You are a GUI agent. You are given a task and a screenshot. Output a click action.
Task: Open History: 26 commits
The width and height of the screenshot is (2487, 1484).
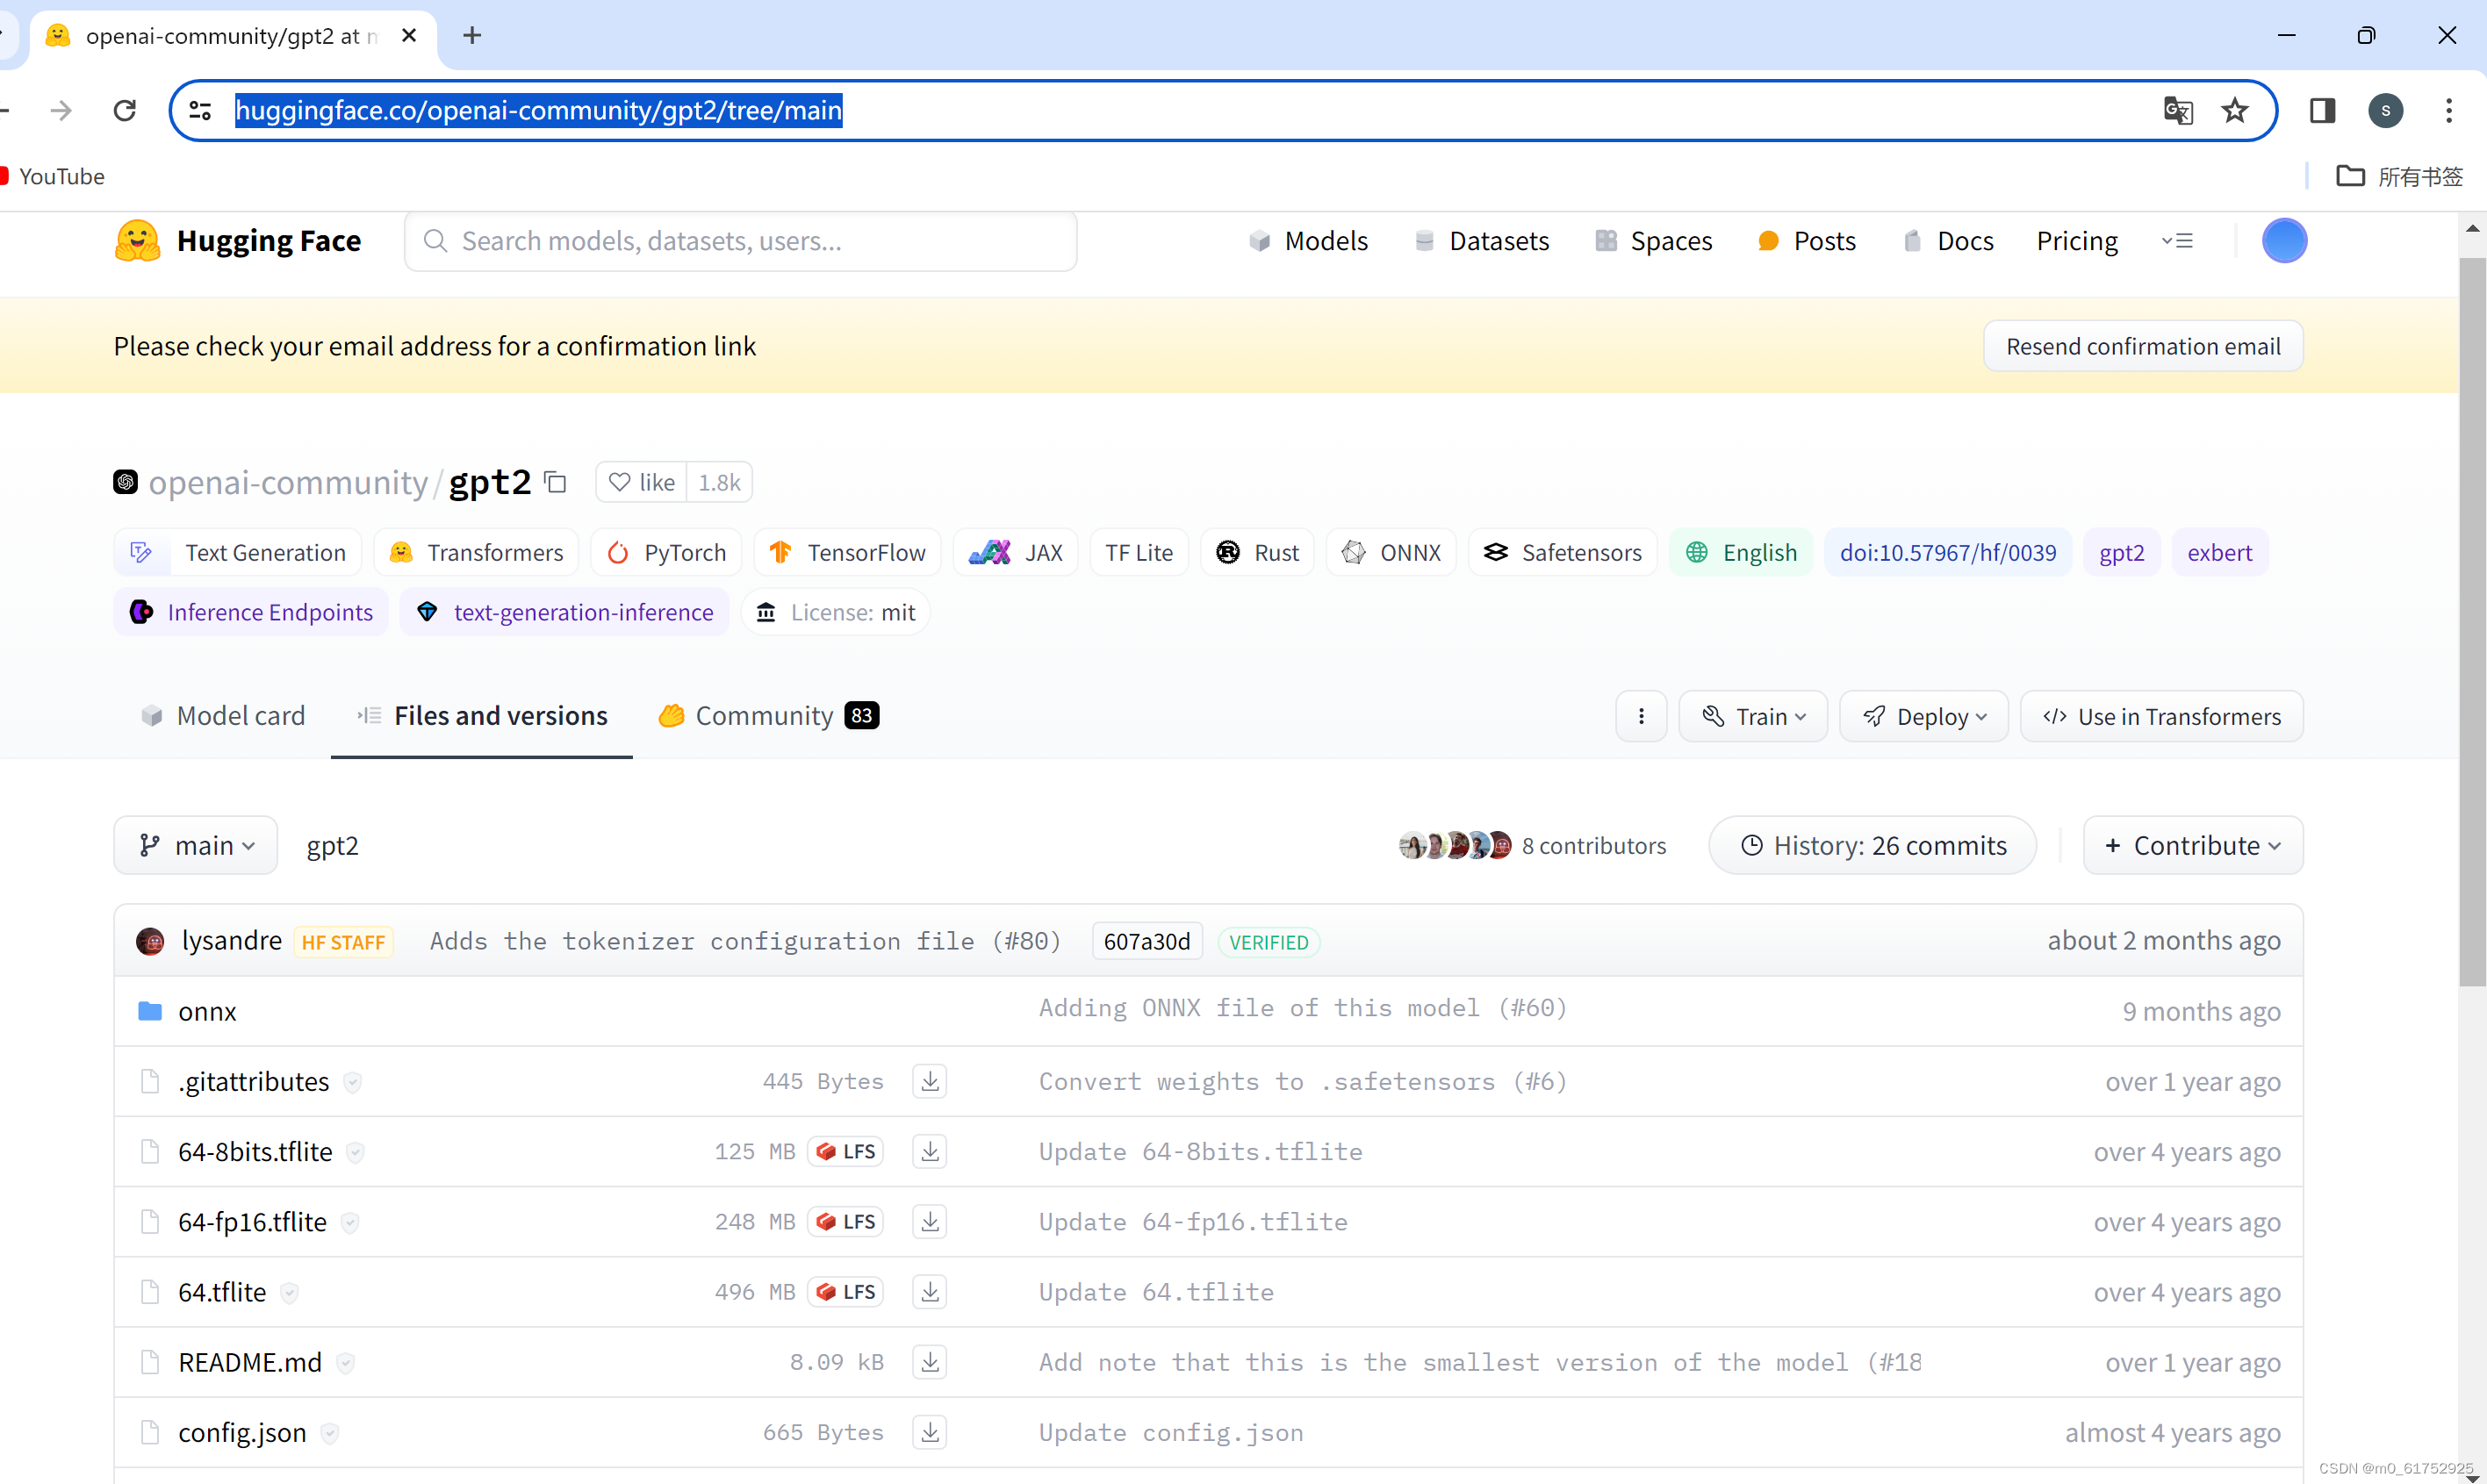[1872, 846]
